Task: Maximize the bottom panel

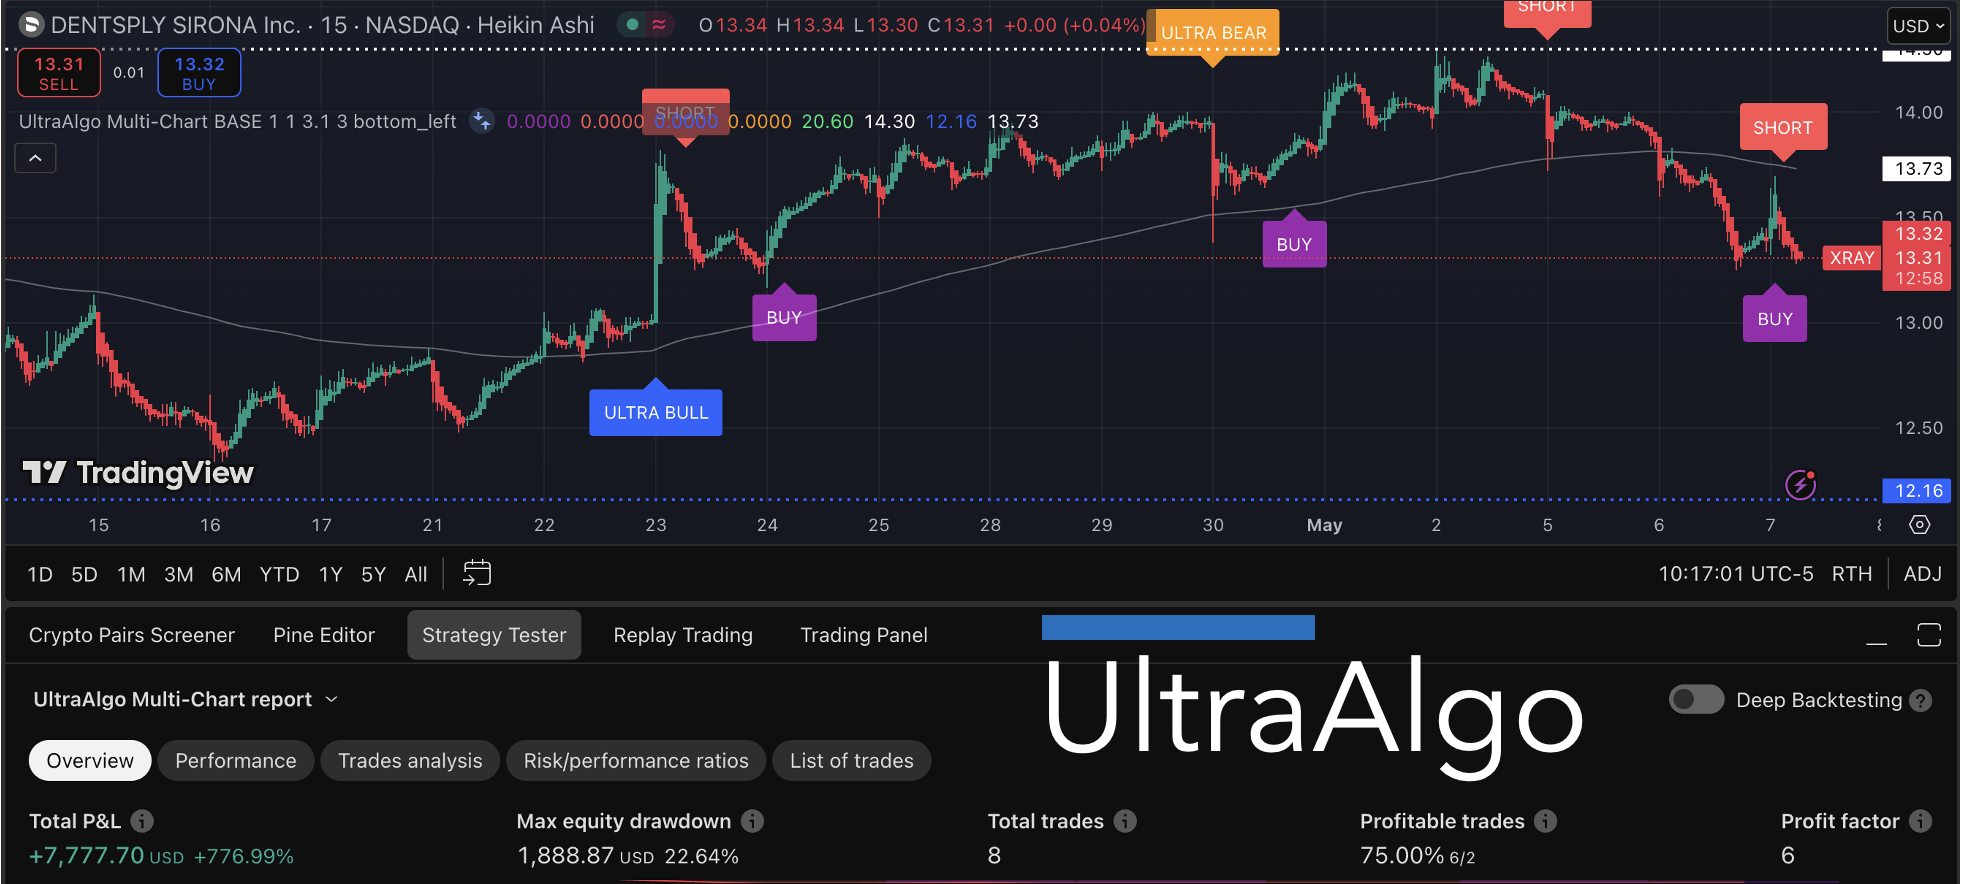Action: tap(1929, 635)
